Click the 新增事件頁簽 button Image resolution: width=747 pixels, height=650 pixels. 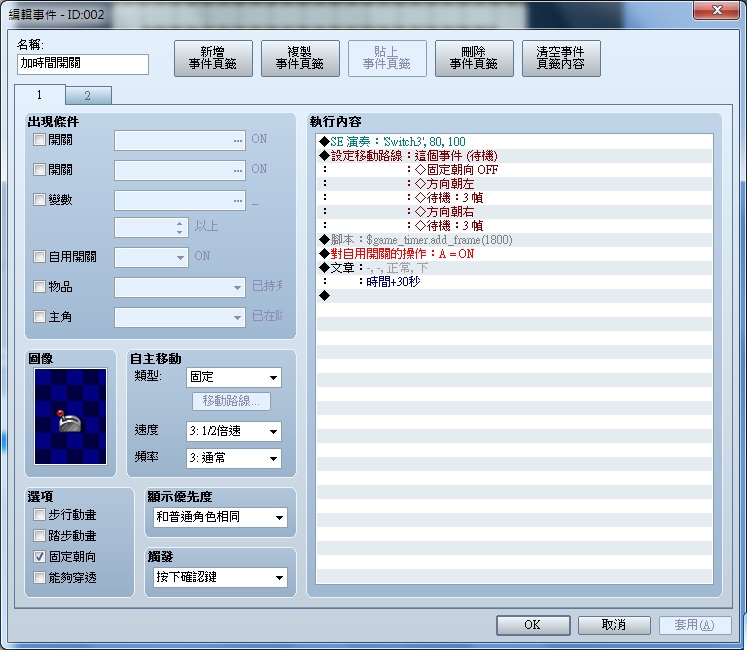[x=213, y=58]
